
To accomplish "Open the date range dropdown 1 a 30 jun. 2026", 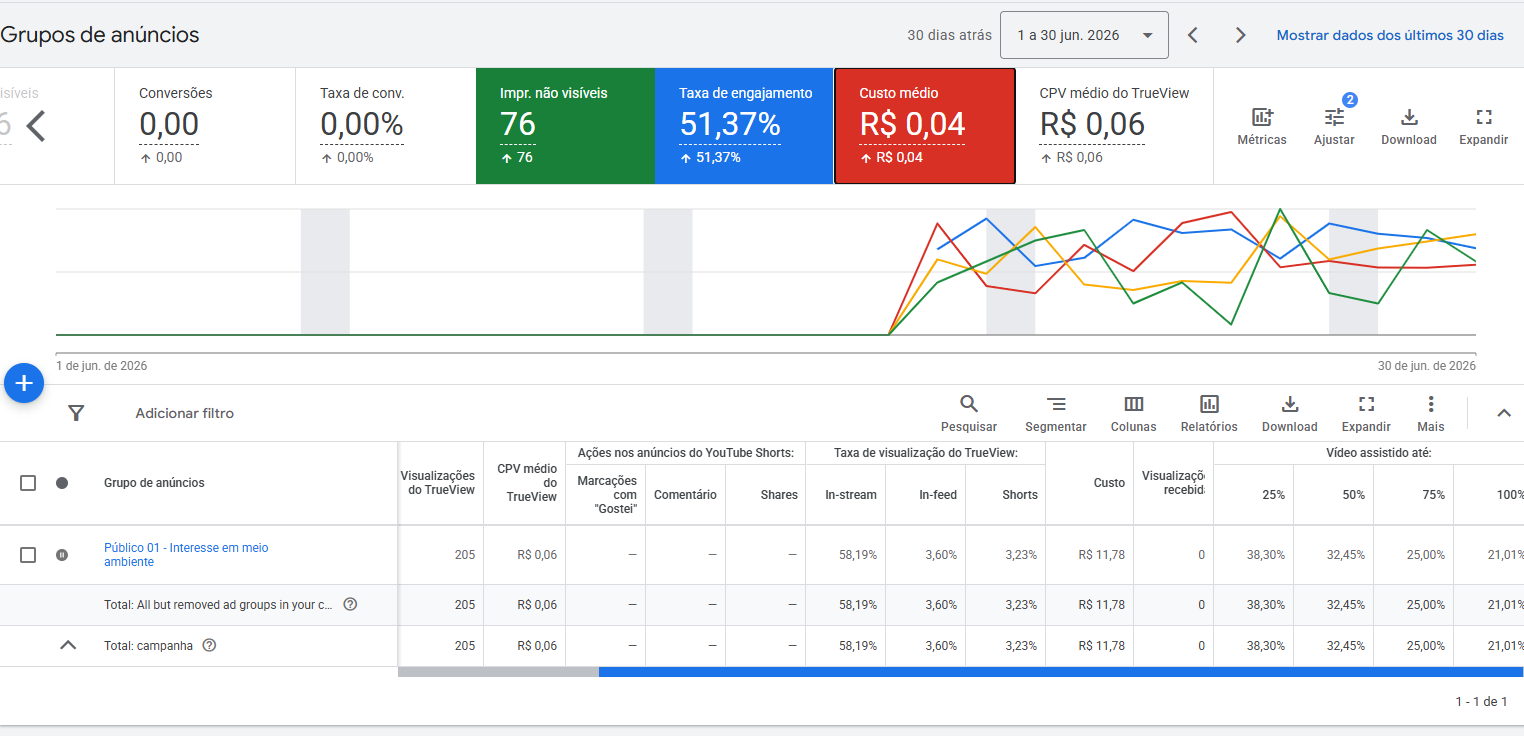I will coord(1084,35).
